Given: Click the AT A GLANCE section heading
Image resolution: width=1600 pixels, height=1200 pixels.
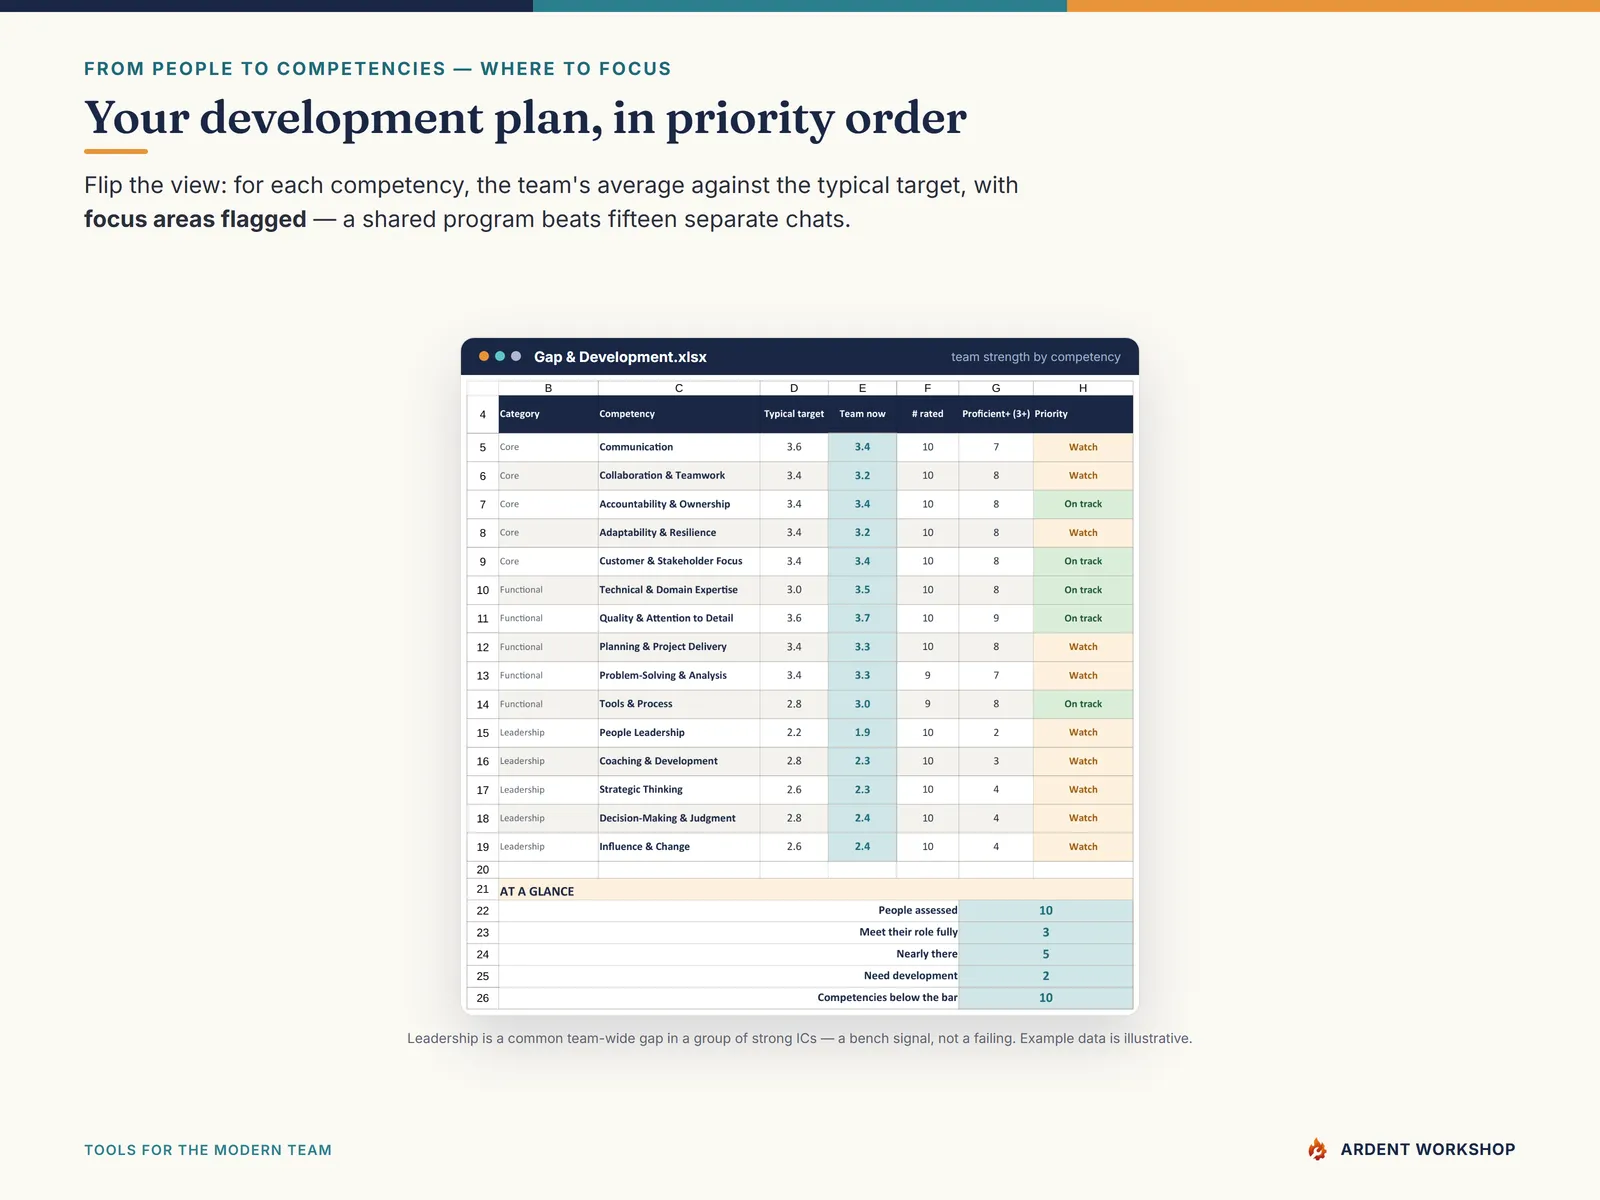Looking at the screenshot, I should point(537,891).
